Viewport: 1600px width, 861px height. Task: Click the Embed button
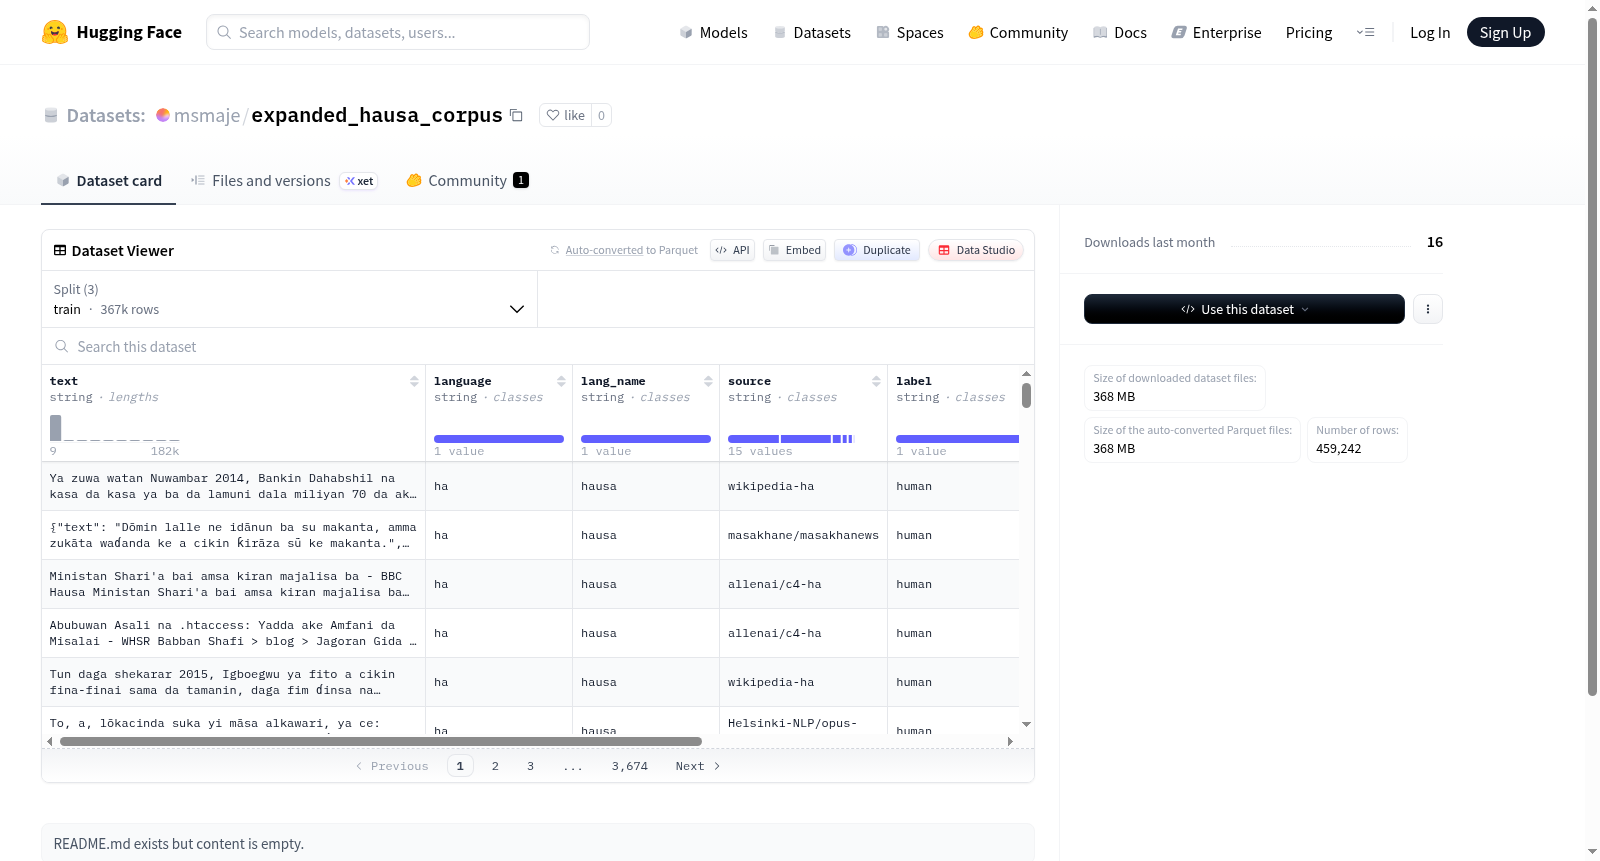(x=794, y=250)
